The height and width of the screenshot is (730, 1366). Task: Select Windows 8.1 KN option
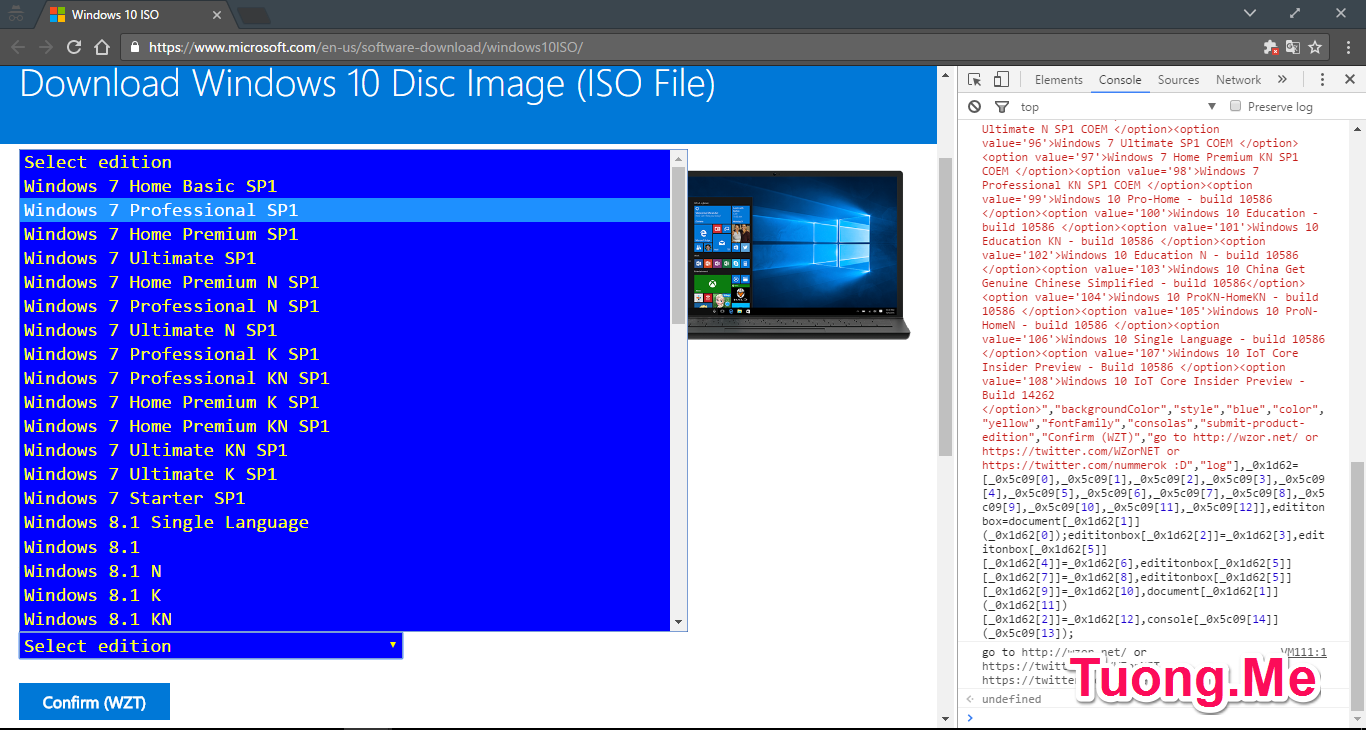[345, 619]
